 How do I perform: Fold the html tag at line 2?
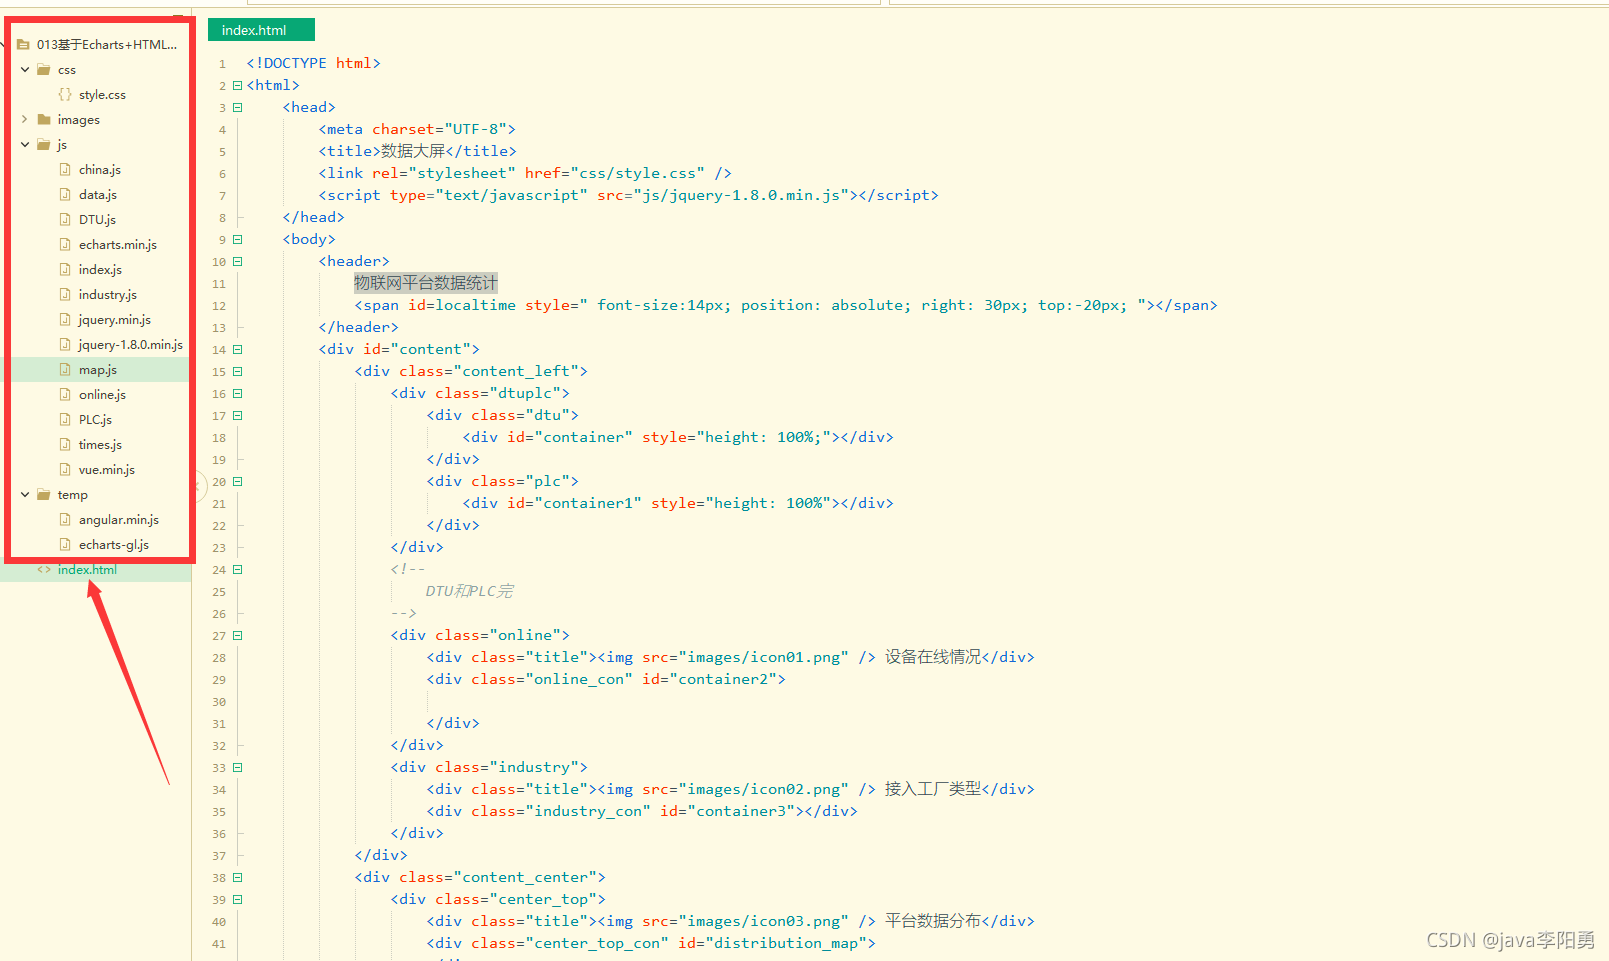tap(238, 86)
